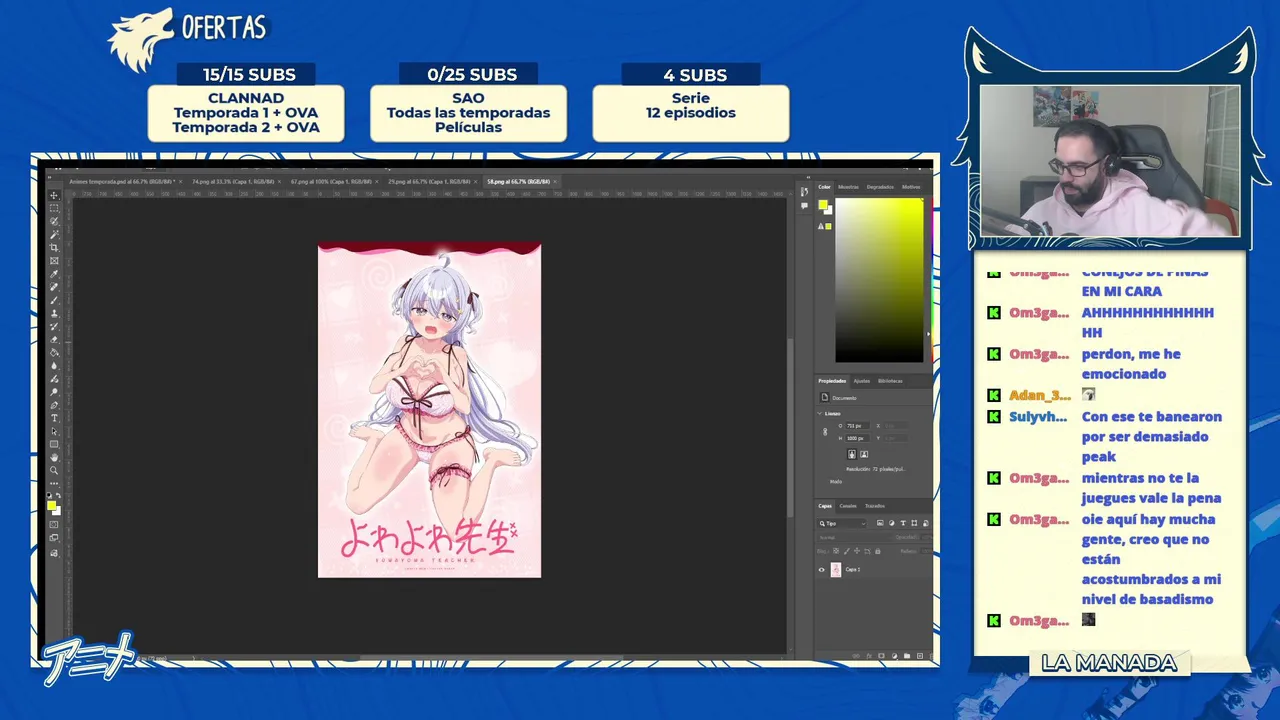
Task: Create a new layer icon
Action: click(919, 656)
